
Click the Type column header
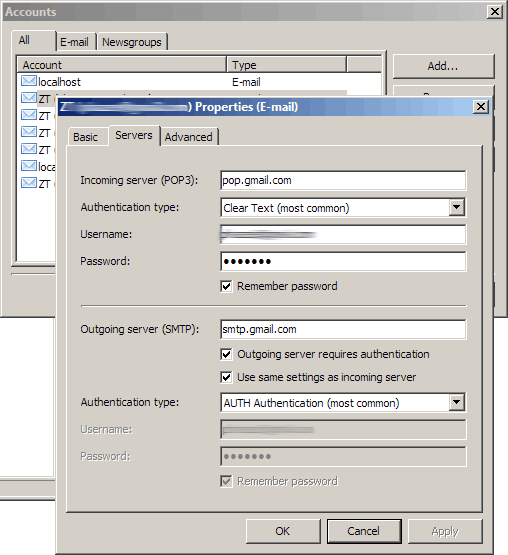pyautogui.click(x=286, y=65)
